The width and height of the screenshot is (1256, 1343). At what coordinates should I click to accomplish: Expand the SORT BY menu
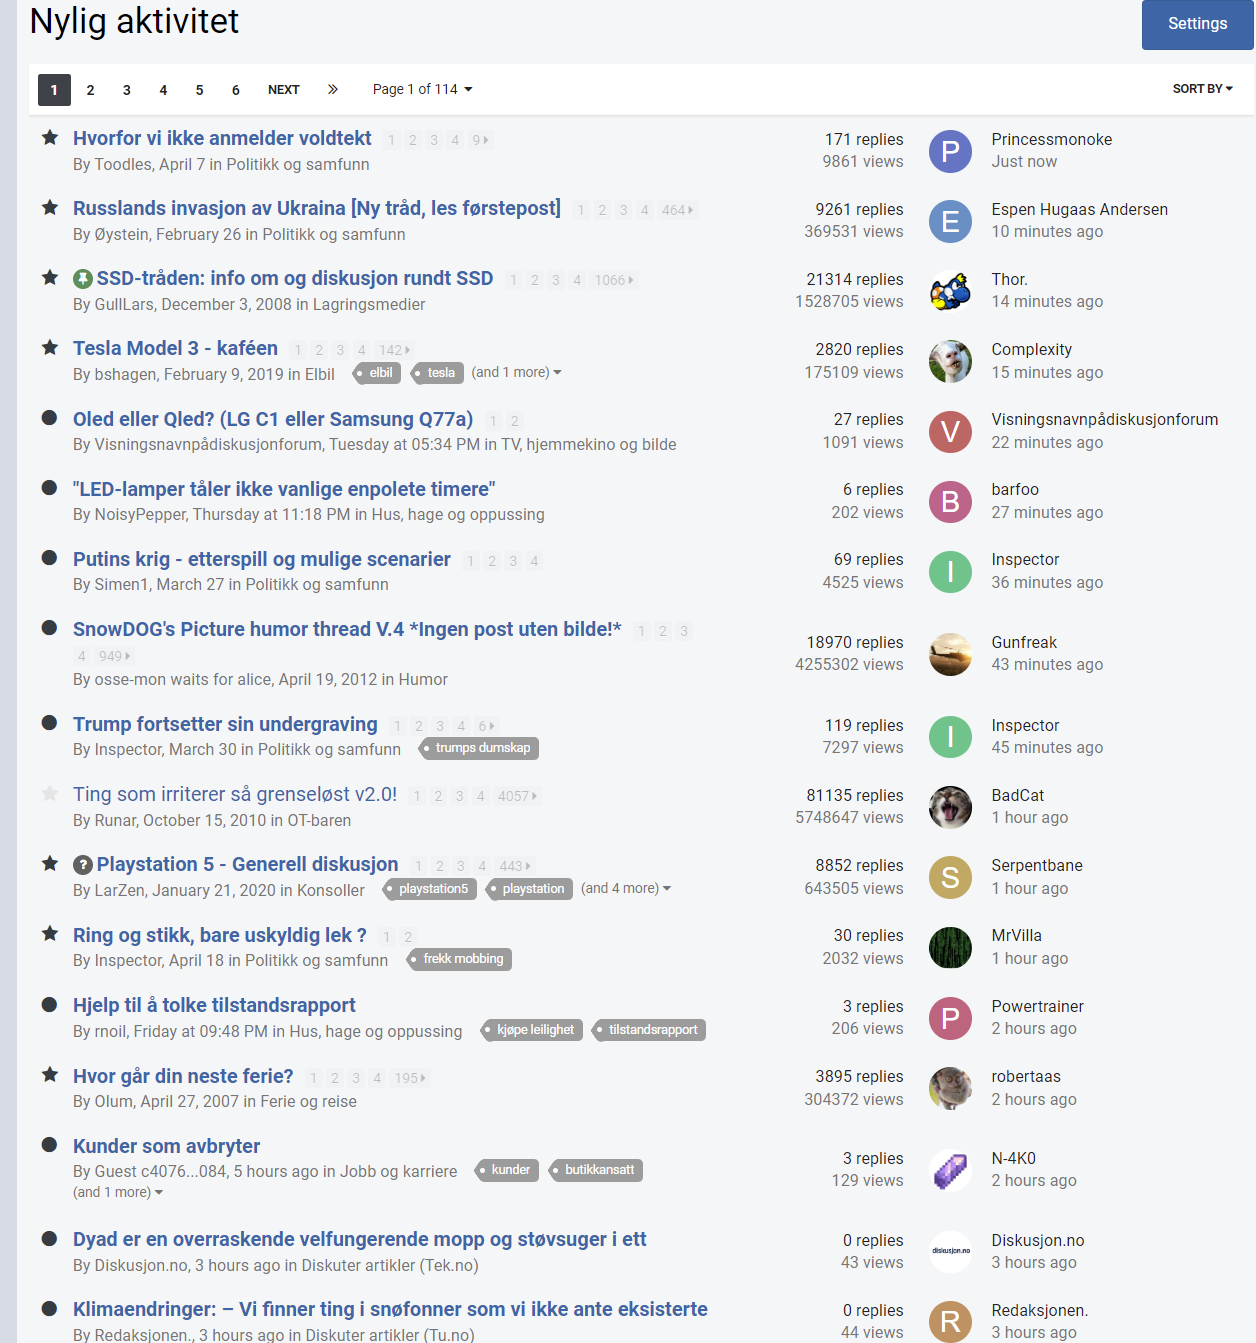click(x=1202, y=89)
